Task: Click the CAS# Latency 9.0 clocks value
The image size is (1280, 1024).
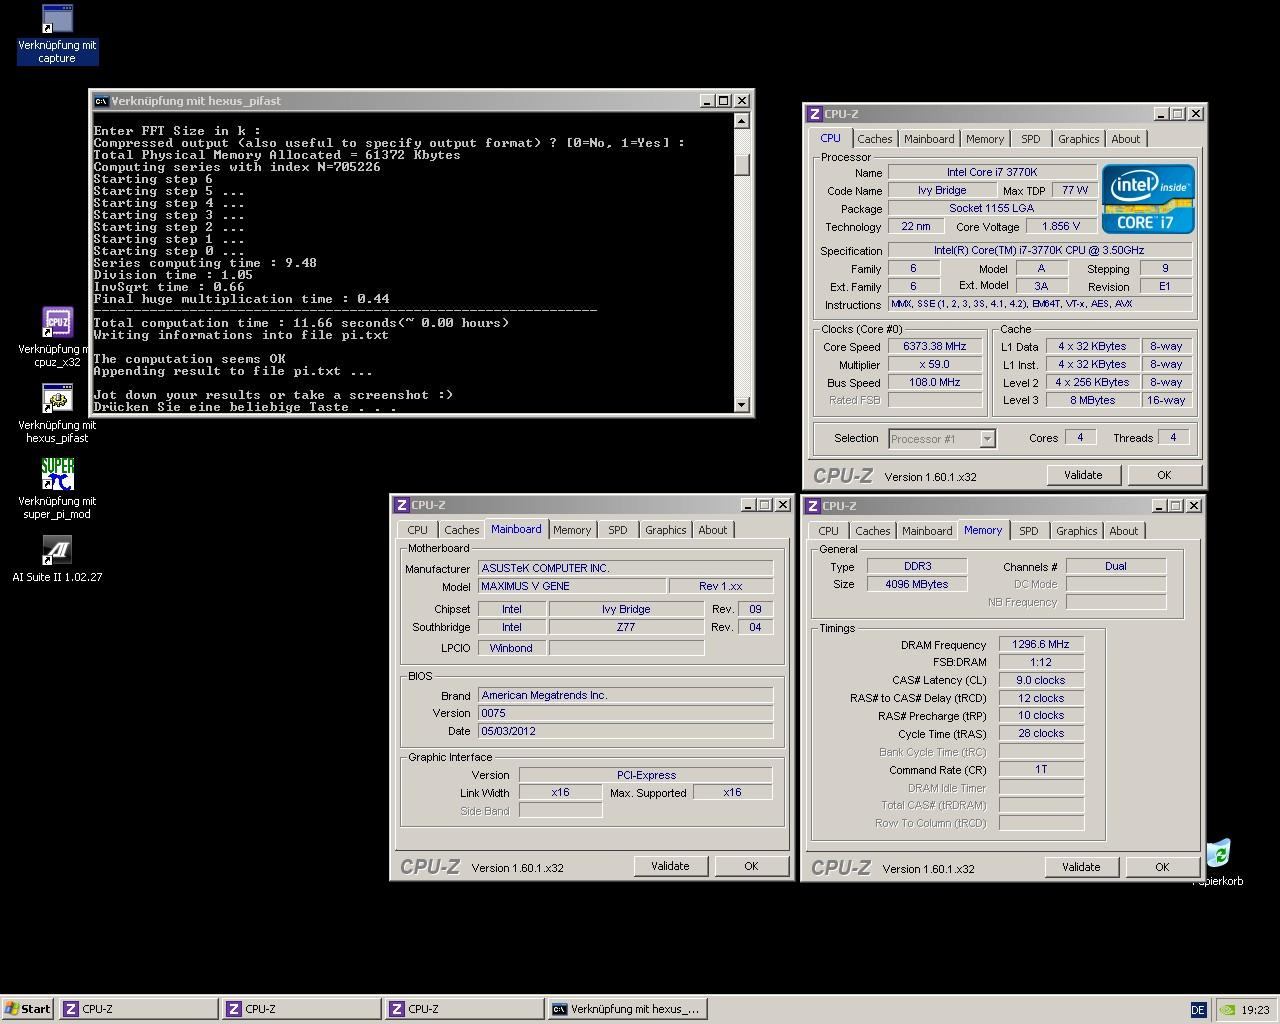Action: tap(1040, 680)
